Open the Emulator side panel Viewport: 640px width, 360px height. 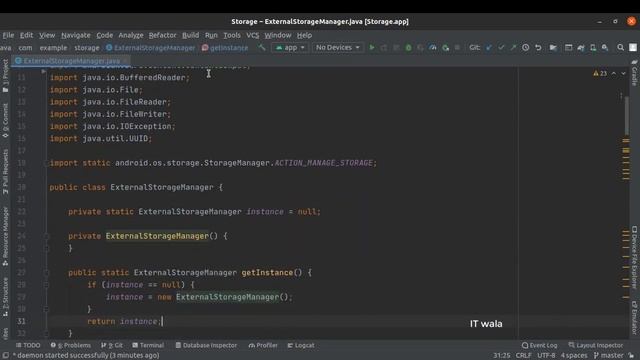pyautogui.click(x=634, y=318)
